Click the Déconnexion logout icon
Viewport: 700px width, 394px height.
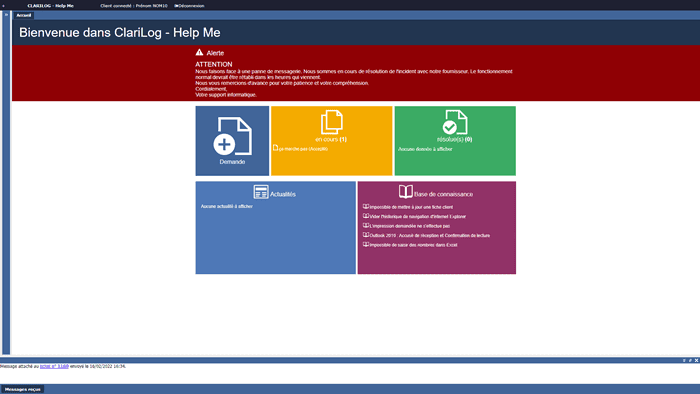[x=176, y=6]
